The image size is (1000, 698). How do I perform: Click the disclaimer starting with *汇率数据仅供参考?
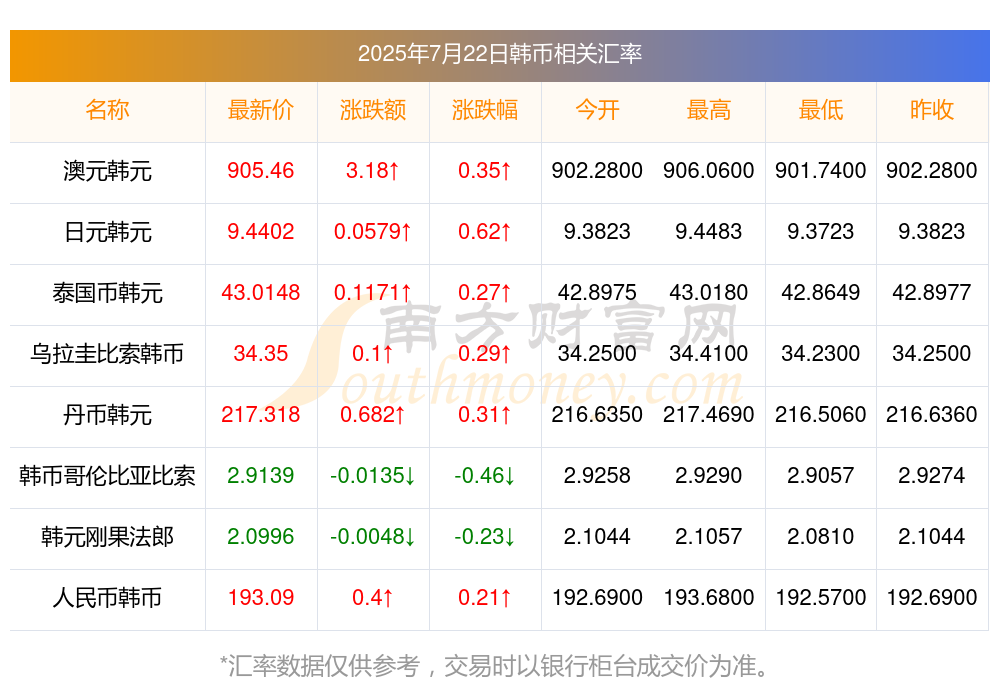click(494, 666)
